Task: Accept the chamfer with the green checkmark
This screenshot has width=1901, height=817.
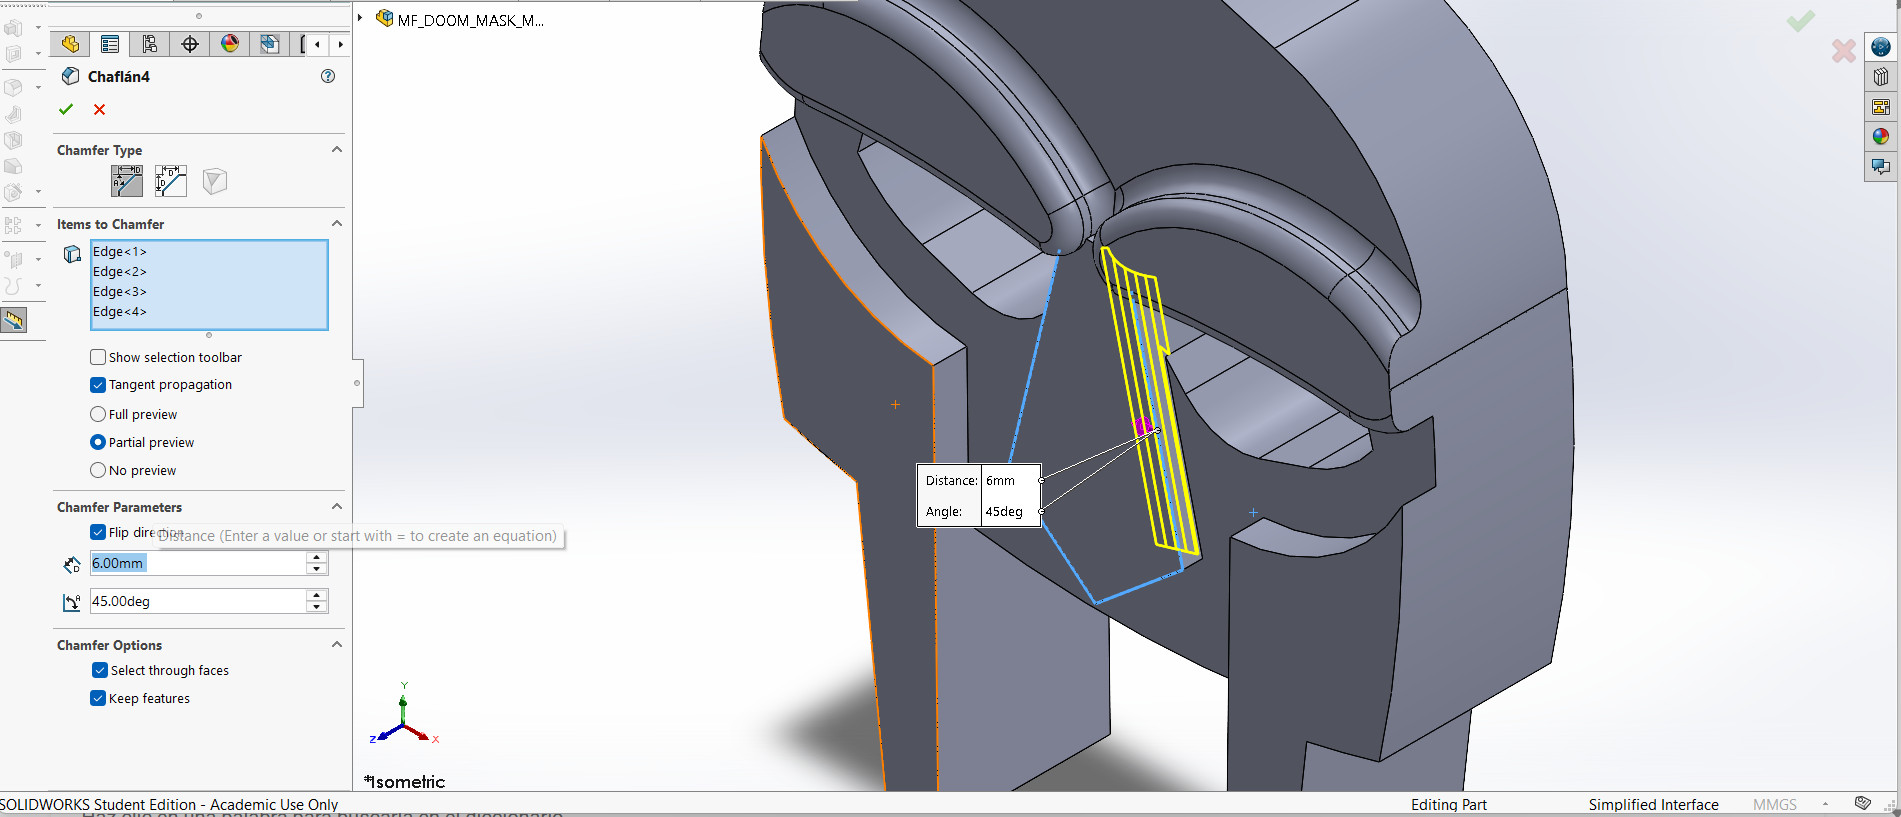Action: point(66,109)
